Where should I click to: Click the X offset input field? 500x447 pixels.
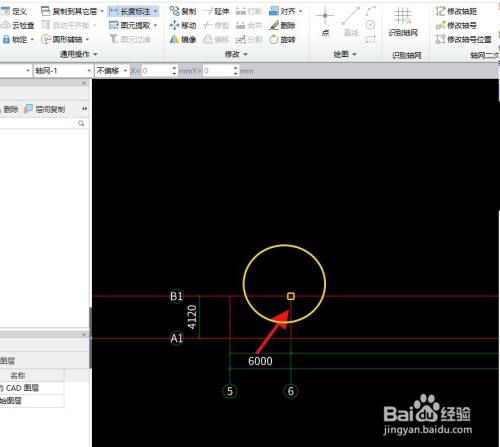pyautogui.click(x=157, y=71)
